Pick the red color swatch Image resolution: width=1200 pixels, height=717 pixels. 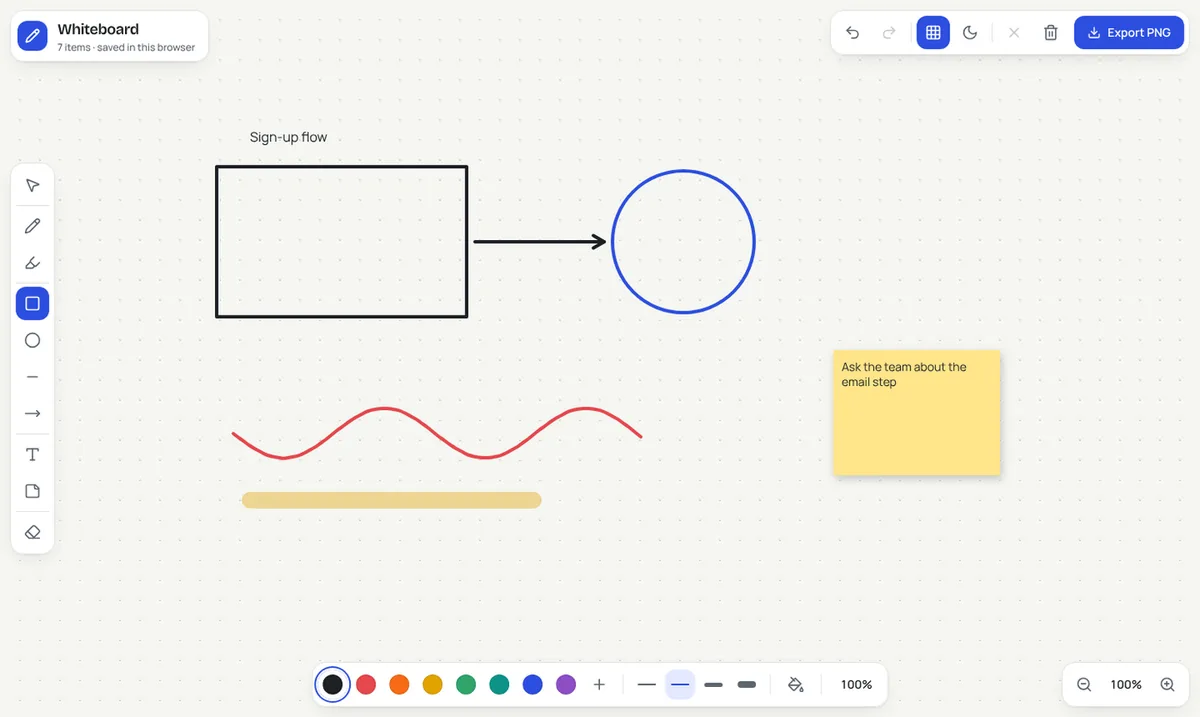click(x=366, y=685)
